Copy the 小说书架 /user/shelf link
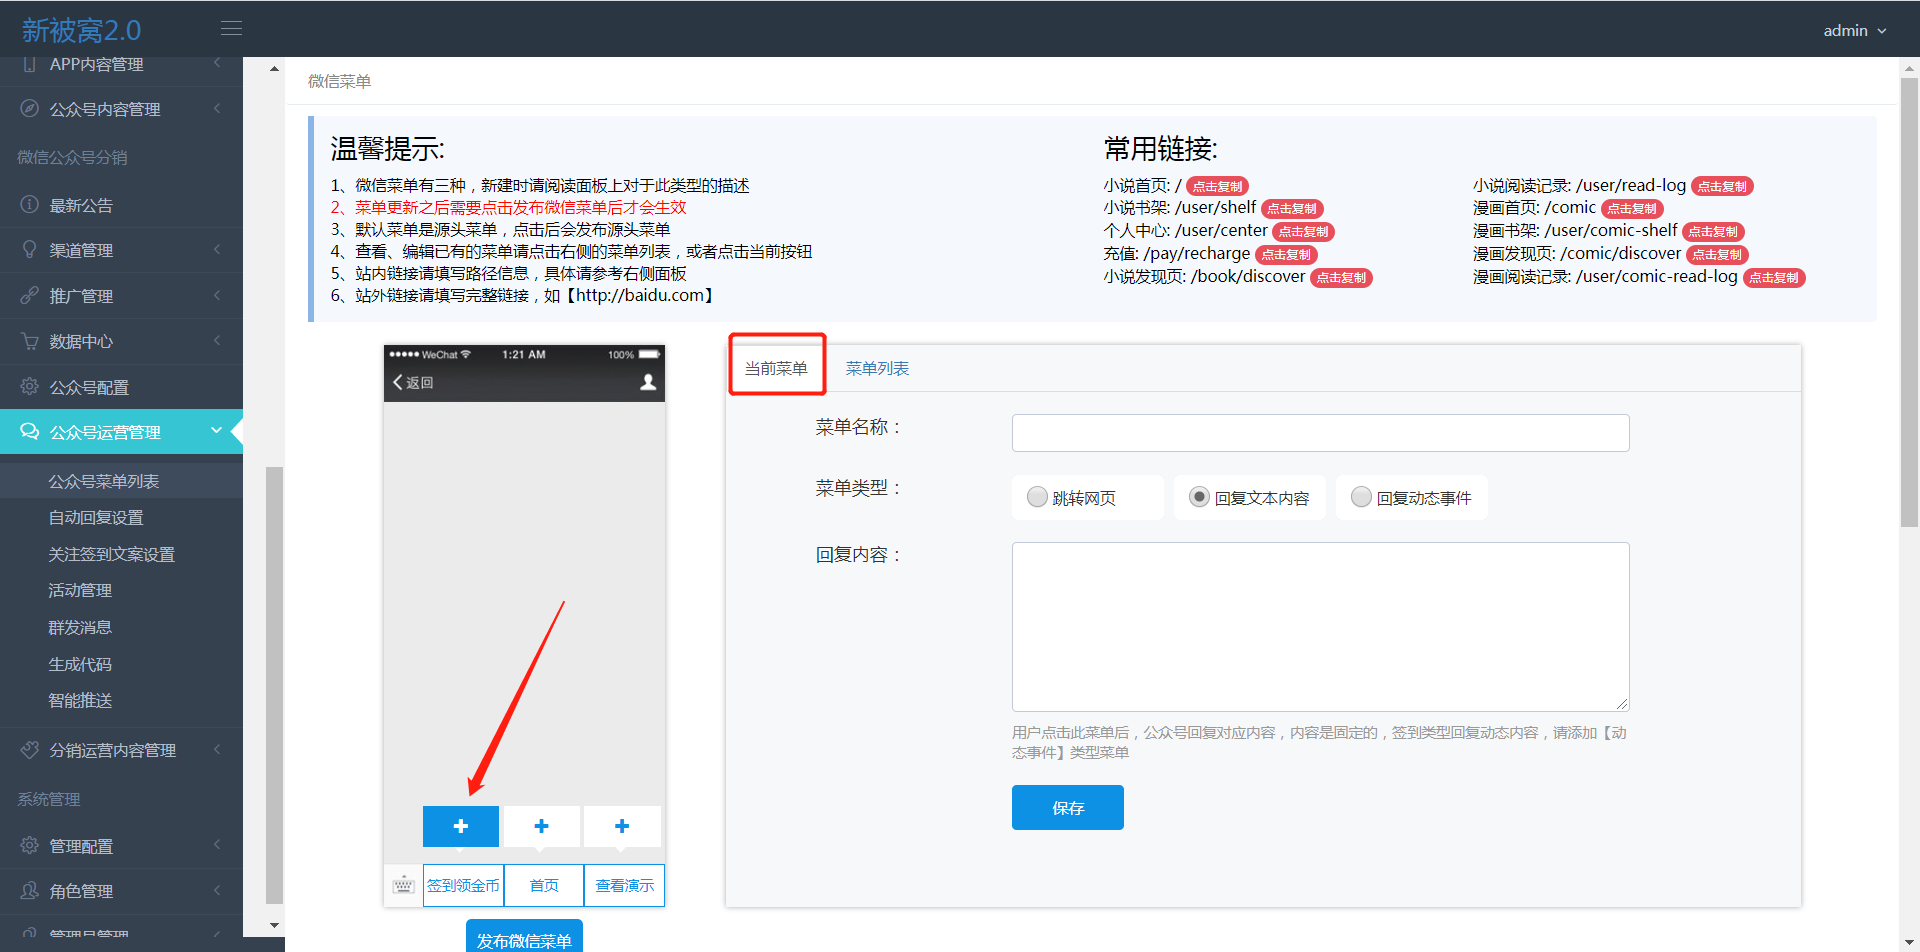Image resolution: width=1920 pixels, height=952 pixels. tap(1292, 209)
